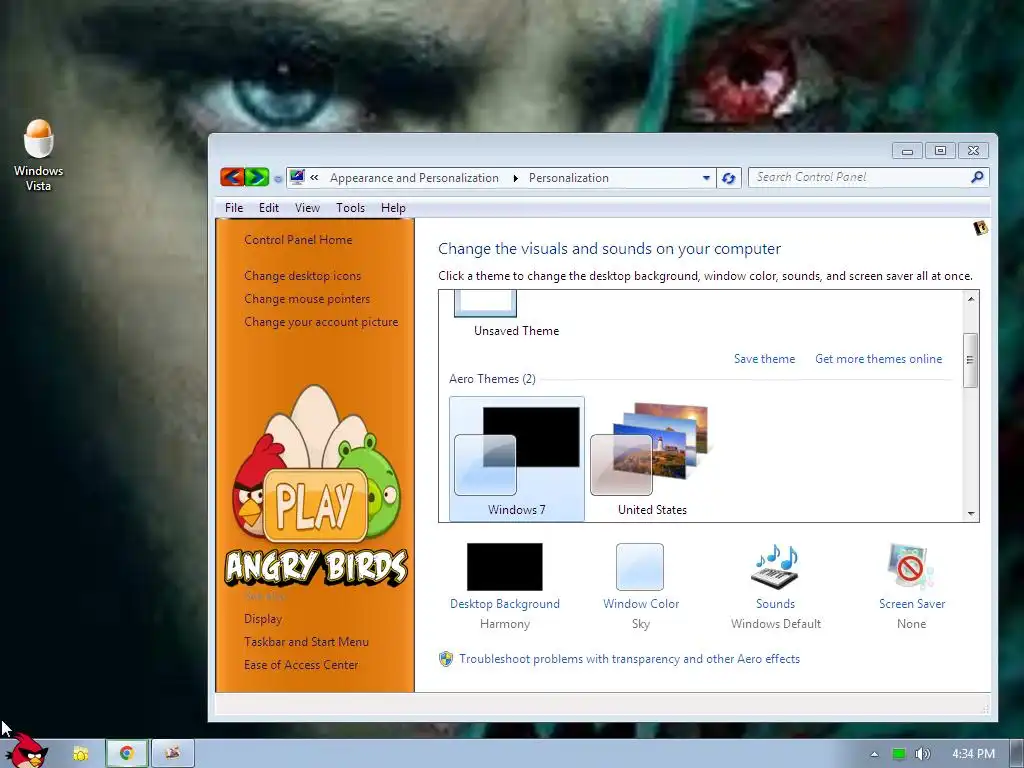Open the Tools menu
This screenshot has width=1024, height=768.
tap(350, 208)
